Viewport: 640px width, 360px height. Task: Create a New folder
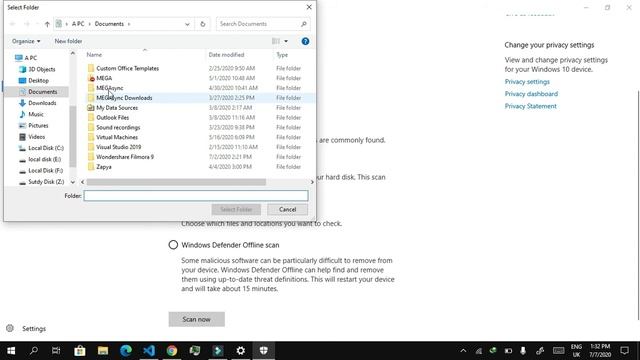point(68,41)
